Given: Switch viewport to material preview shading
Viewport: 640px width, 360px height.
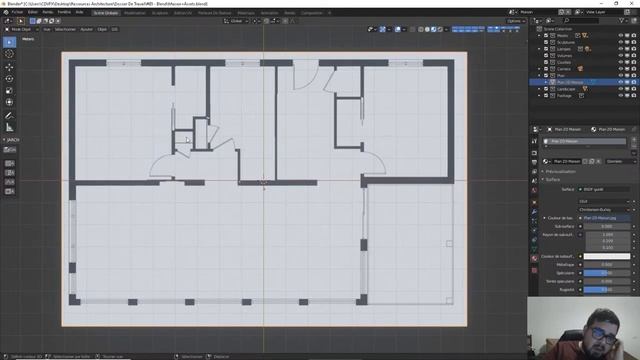Looking at the screenshot, I should pos(433,29).
